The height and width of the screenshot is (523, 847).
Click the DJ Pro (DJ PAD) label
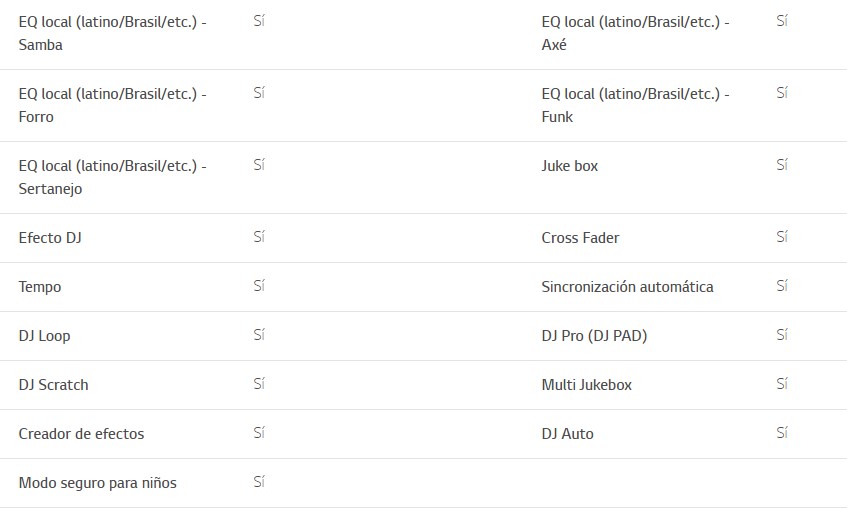pos(594,336)
